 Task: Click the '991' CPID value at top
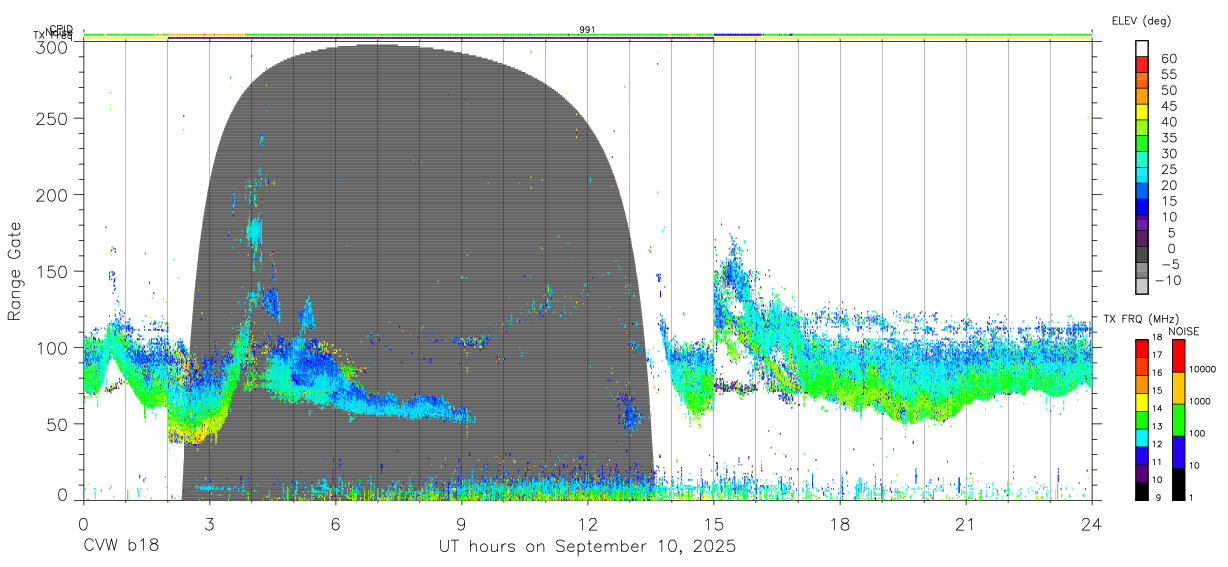point(587,30)
